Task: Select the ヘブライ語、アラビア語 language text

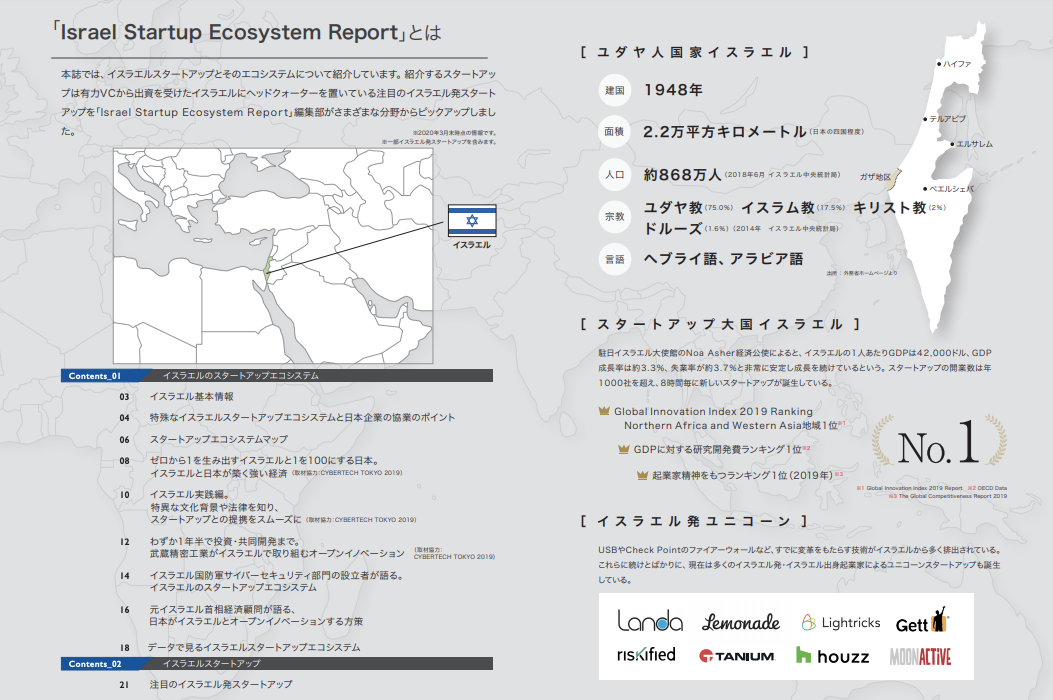Action: [723, 259]
